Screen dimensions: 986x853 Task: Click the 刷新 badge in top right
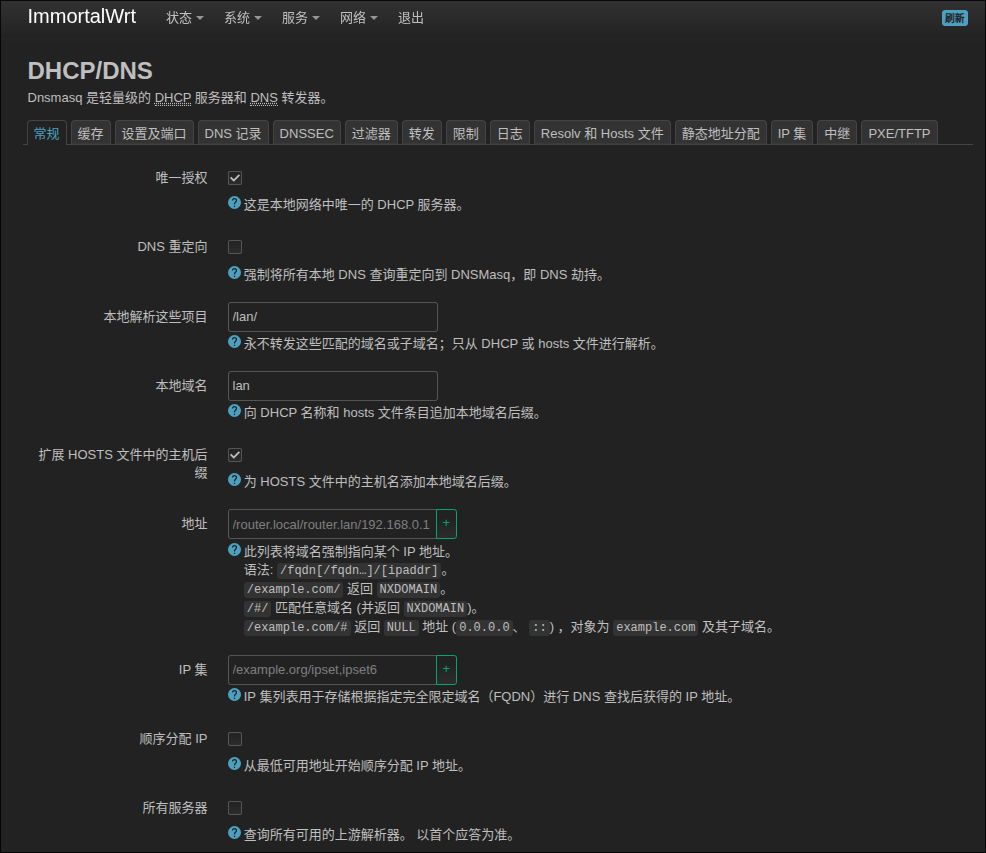click(x=954, y=18)
